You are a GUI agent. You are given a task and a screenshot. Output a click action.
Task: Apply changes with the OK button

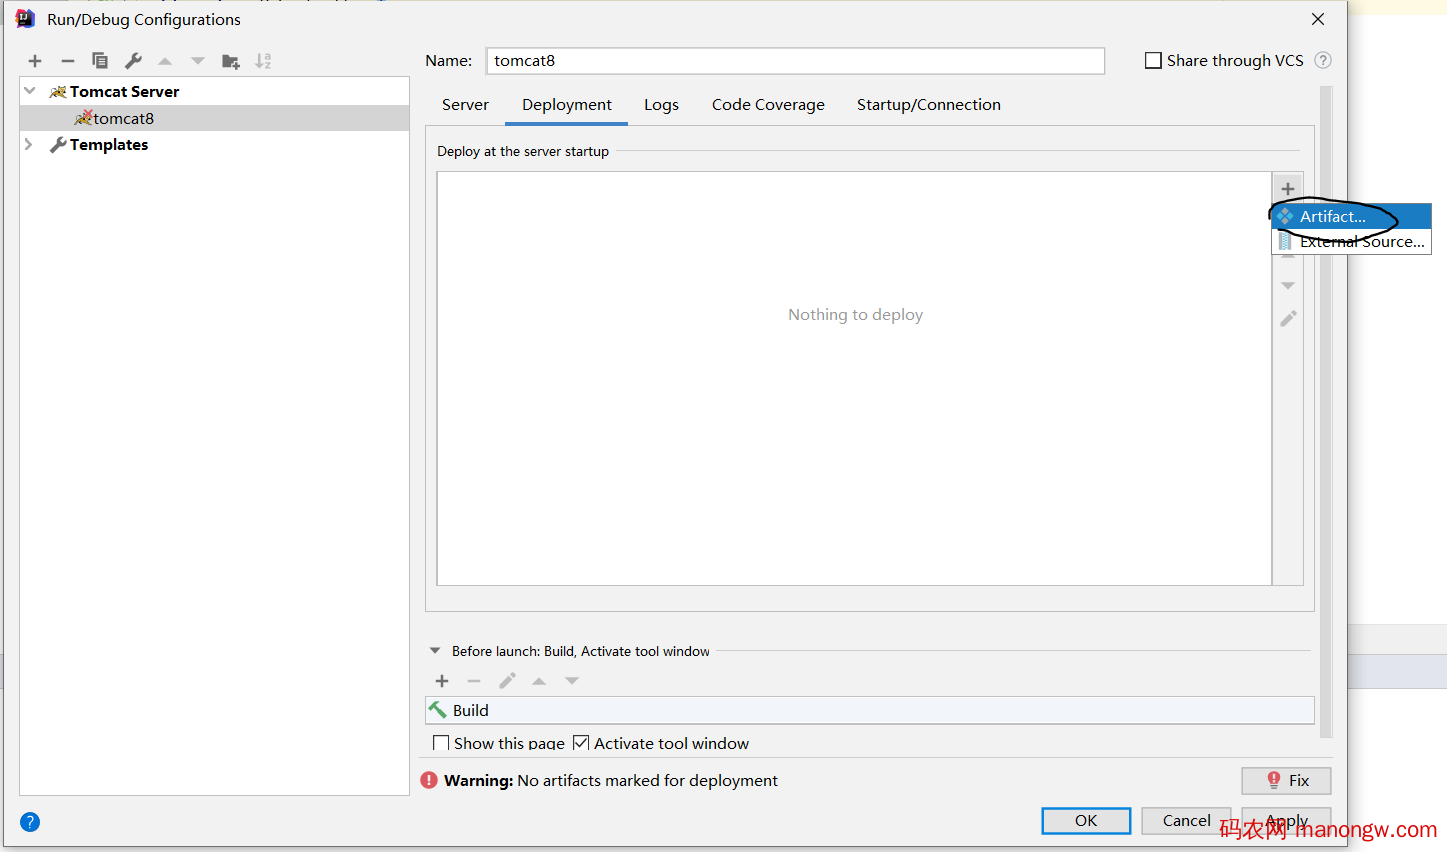pyautogui.click(x=1086, y=820)
